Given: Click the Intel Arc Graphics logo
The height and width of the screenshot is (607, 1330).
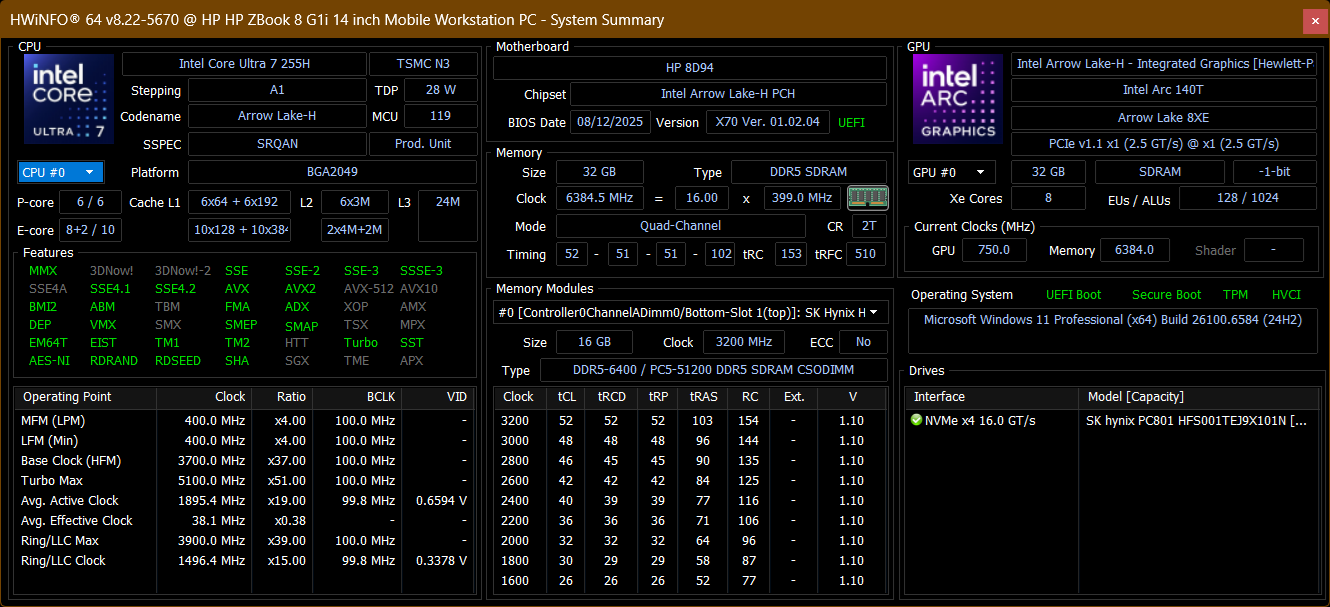Looking at the screenshot, I should point(957,99).
